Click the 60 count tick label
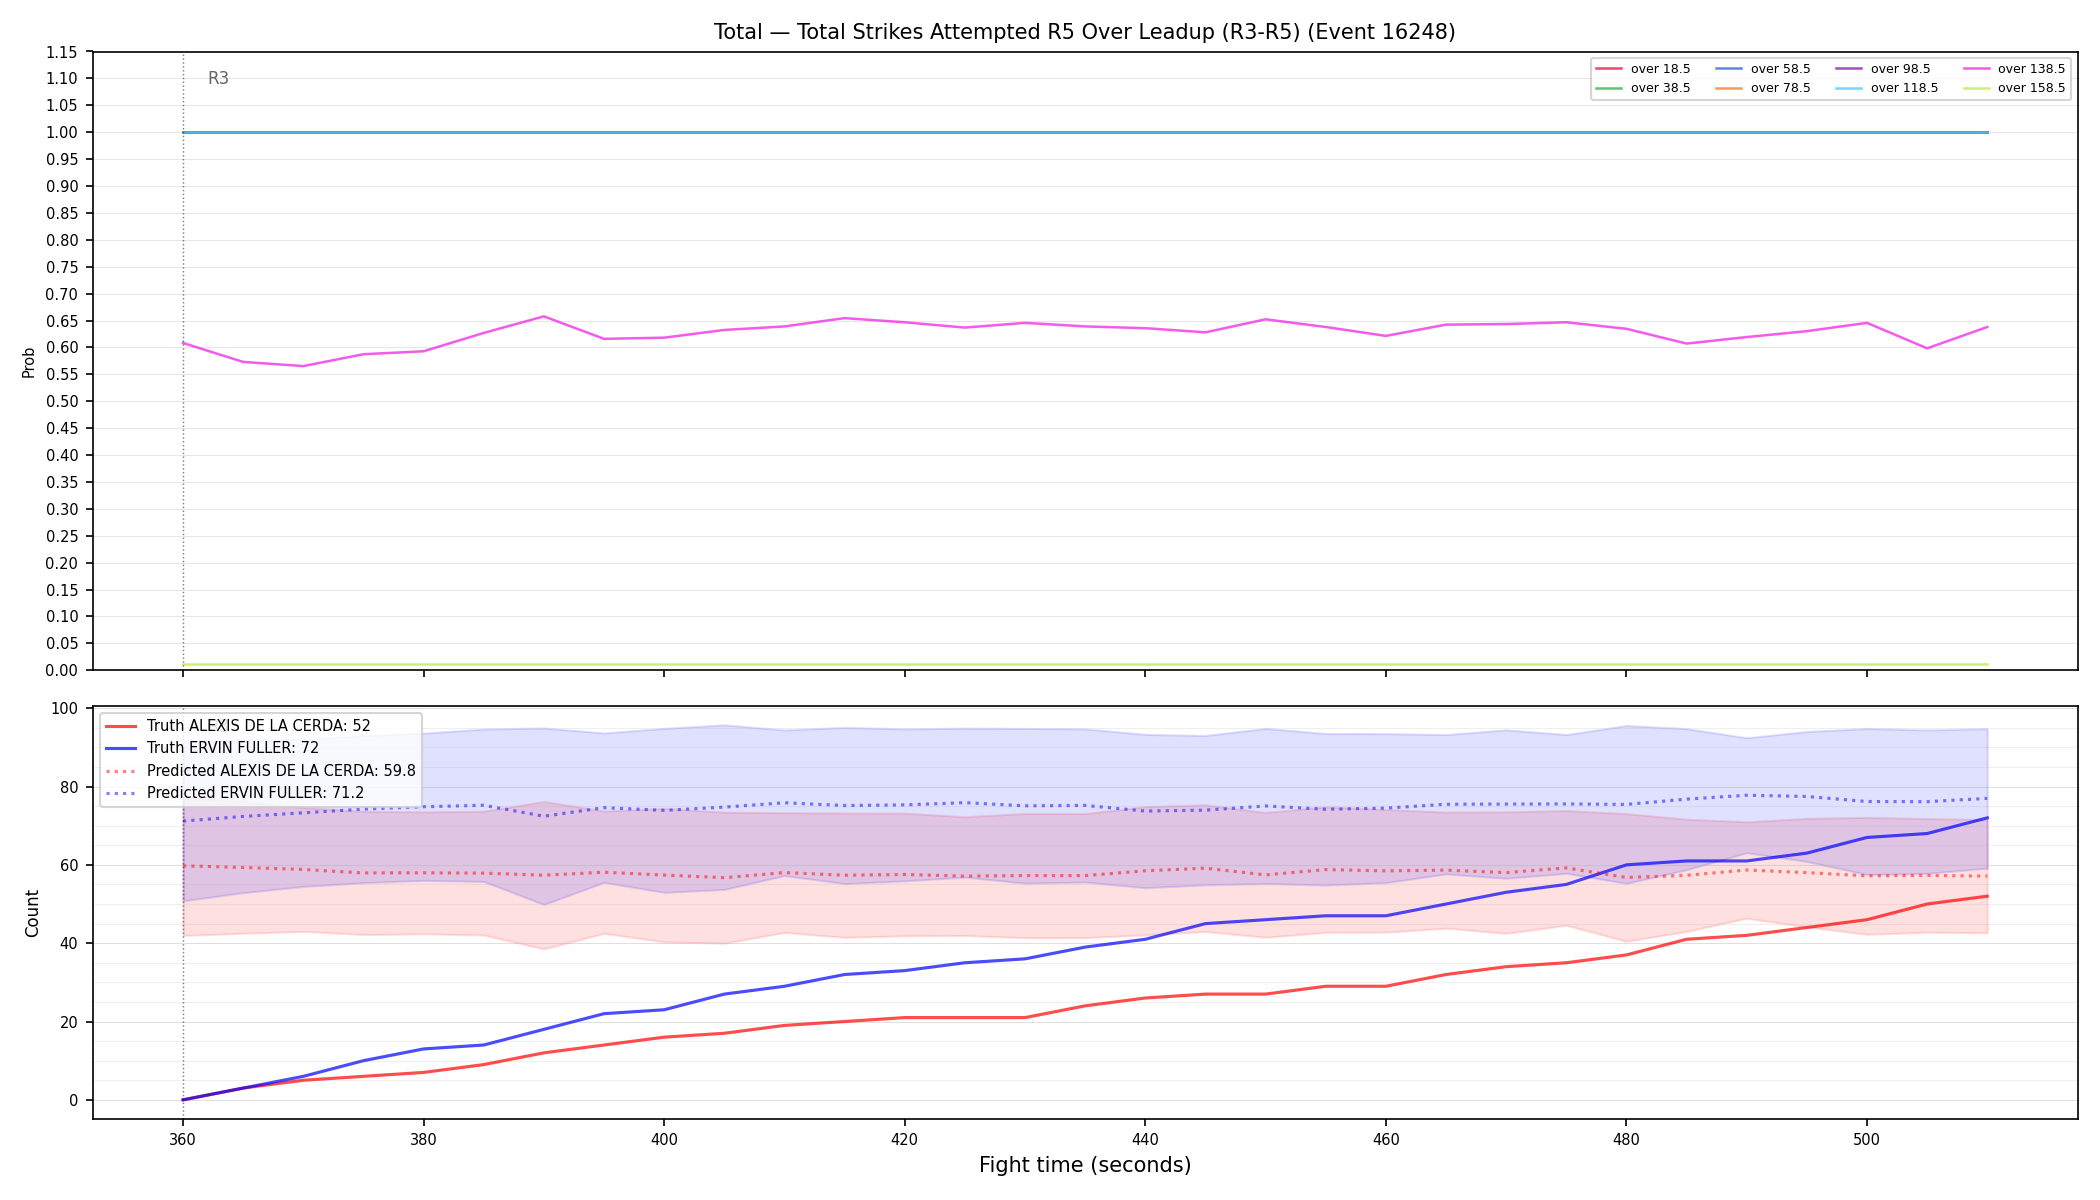Image resolution: width=2100 pixels, height=1200 pixels. [69, 865]
